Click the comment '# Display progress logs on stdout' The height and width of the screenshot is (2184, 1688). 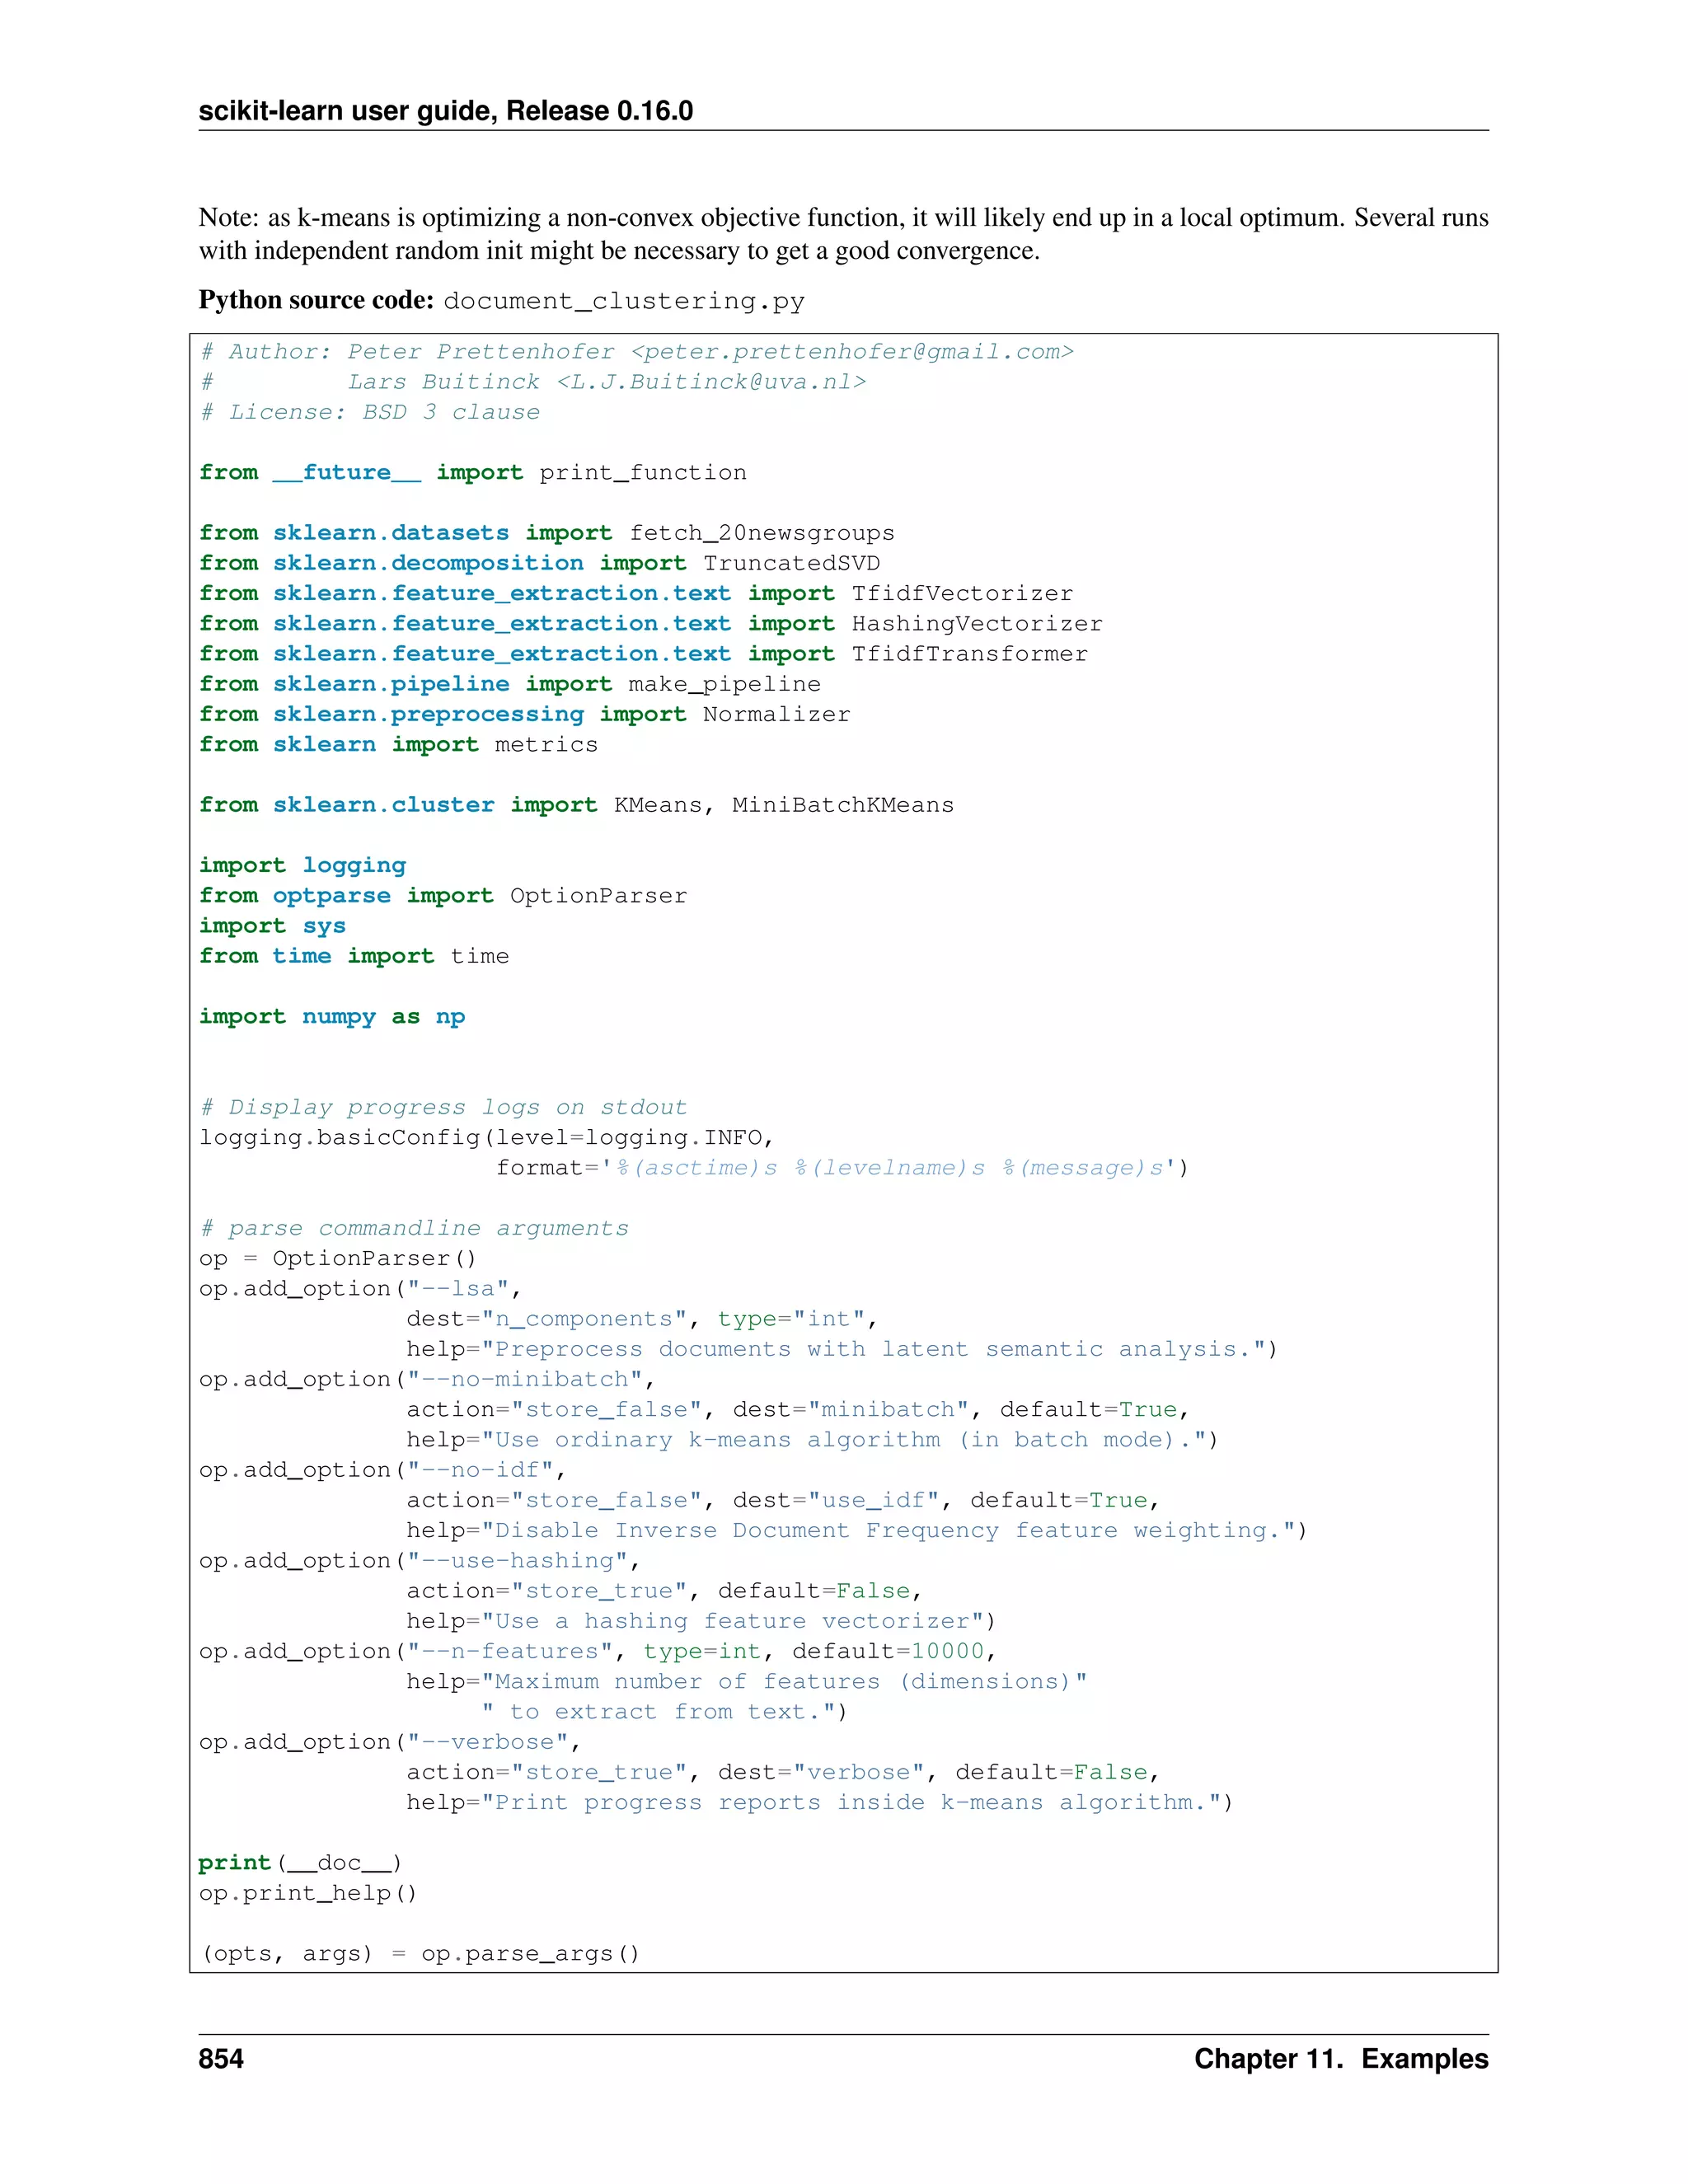coord(443,1107)
